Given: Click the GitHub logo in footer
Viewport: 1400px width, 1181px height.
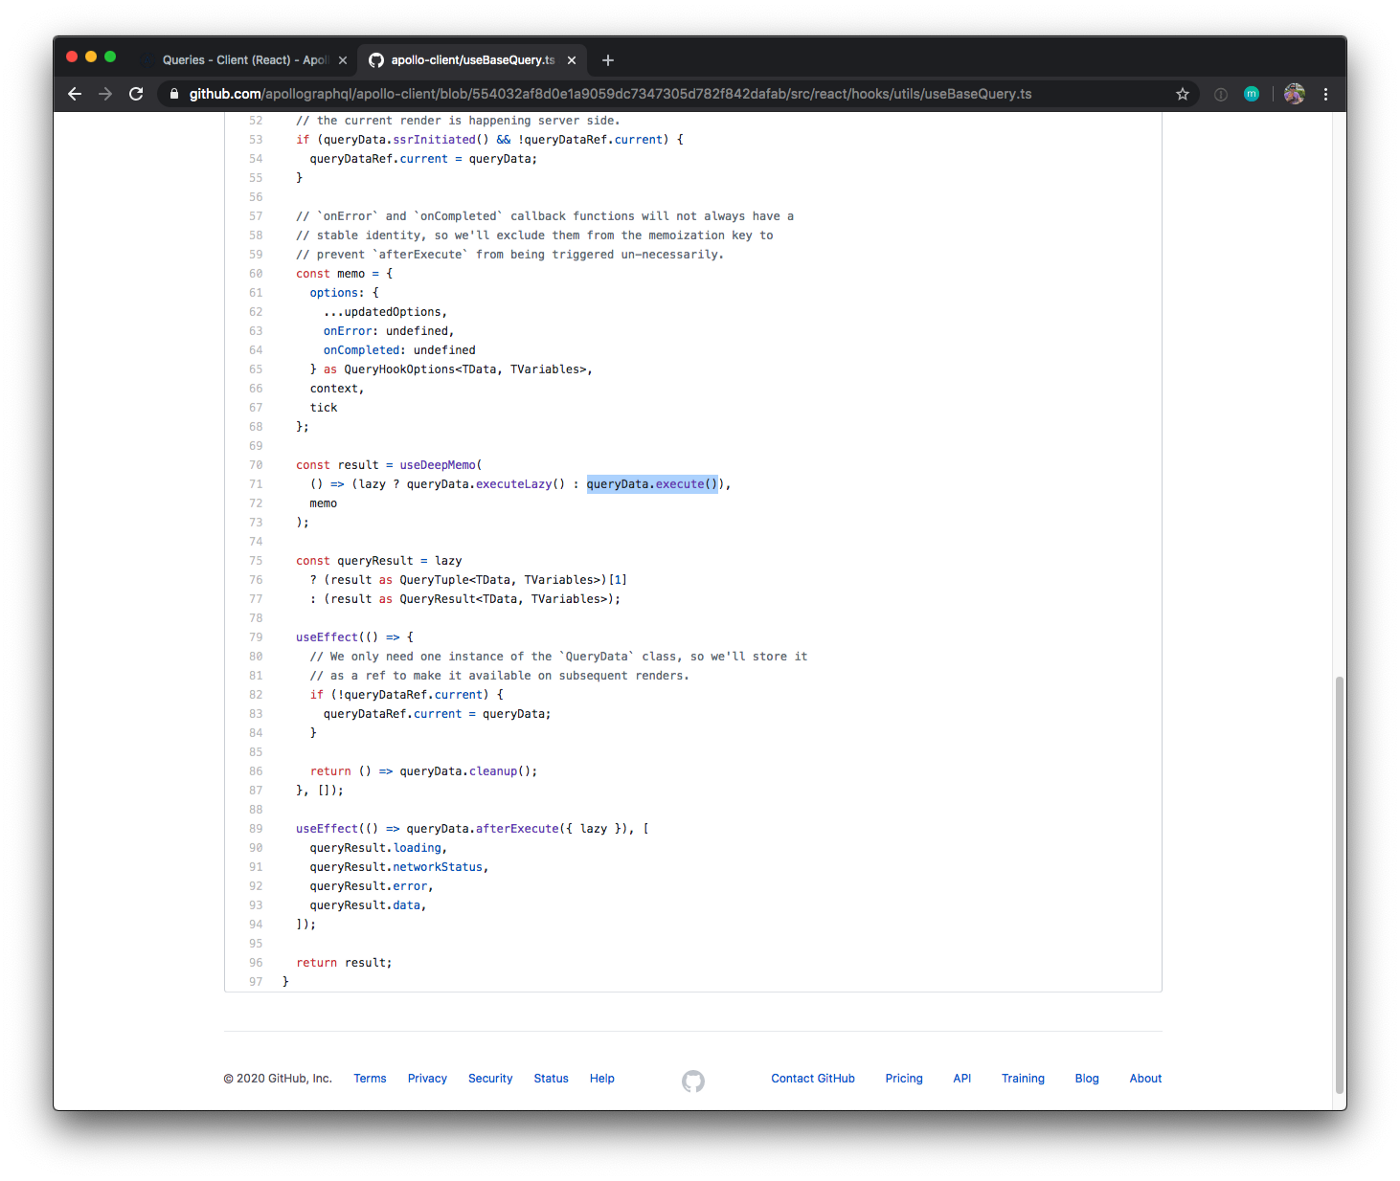Looking at the screenshot, I should click(693, 1081).
